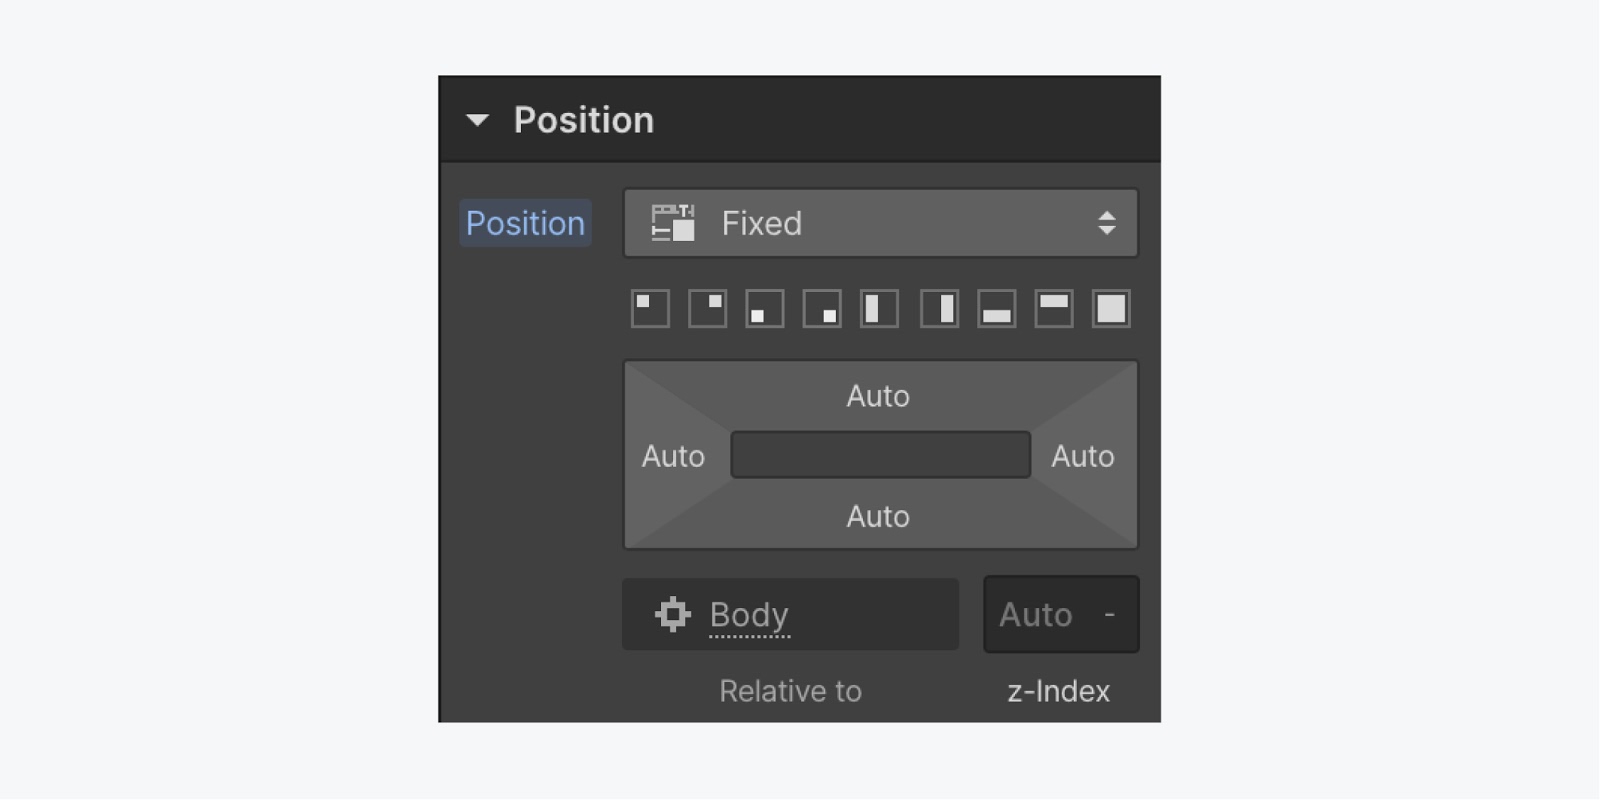
Task: Select the right-side full-height preset icon
Action: [x=939, y=309]
